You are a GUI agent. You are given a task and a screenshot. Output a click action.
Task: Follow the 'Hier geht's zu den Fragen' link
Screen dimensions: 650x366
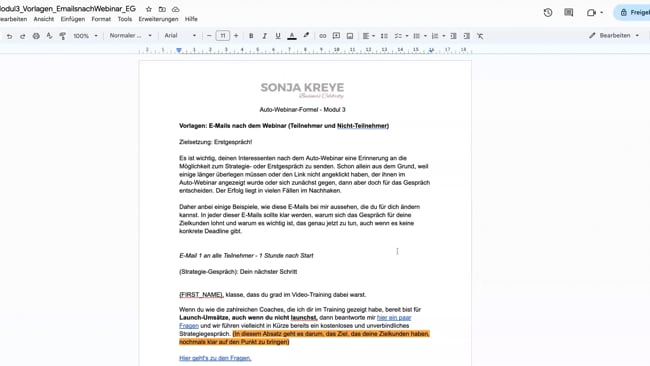(x=215, y=358)
